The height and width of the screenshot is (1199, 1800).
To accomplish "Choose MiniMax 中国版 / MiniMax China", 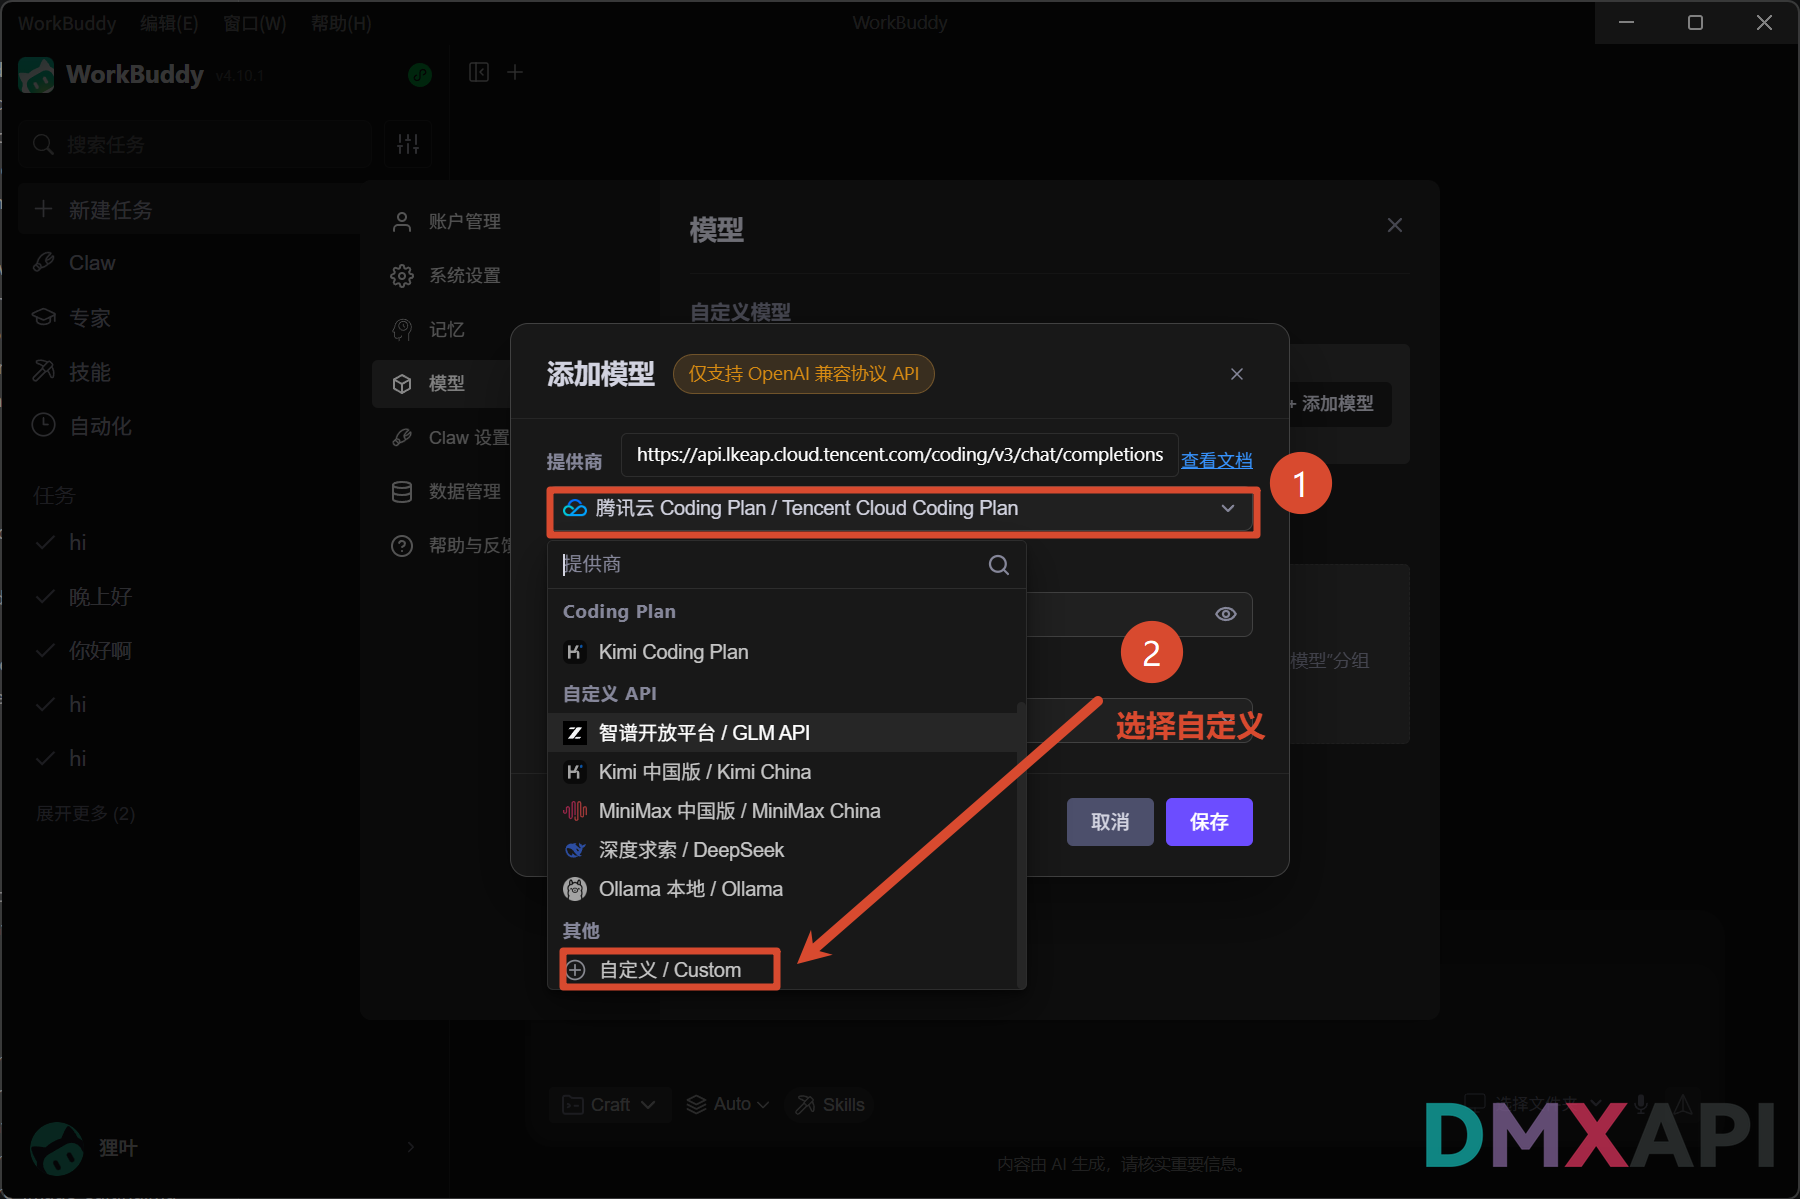I will pos(783,811).
